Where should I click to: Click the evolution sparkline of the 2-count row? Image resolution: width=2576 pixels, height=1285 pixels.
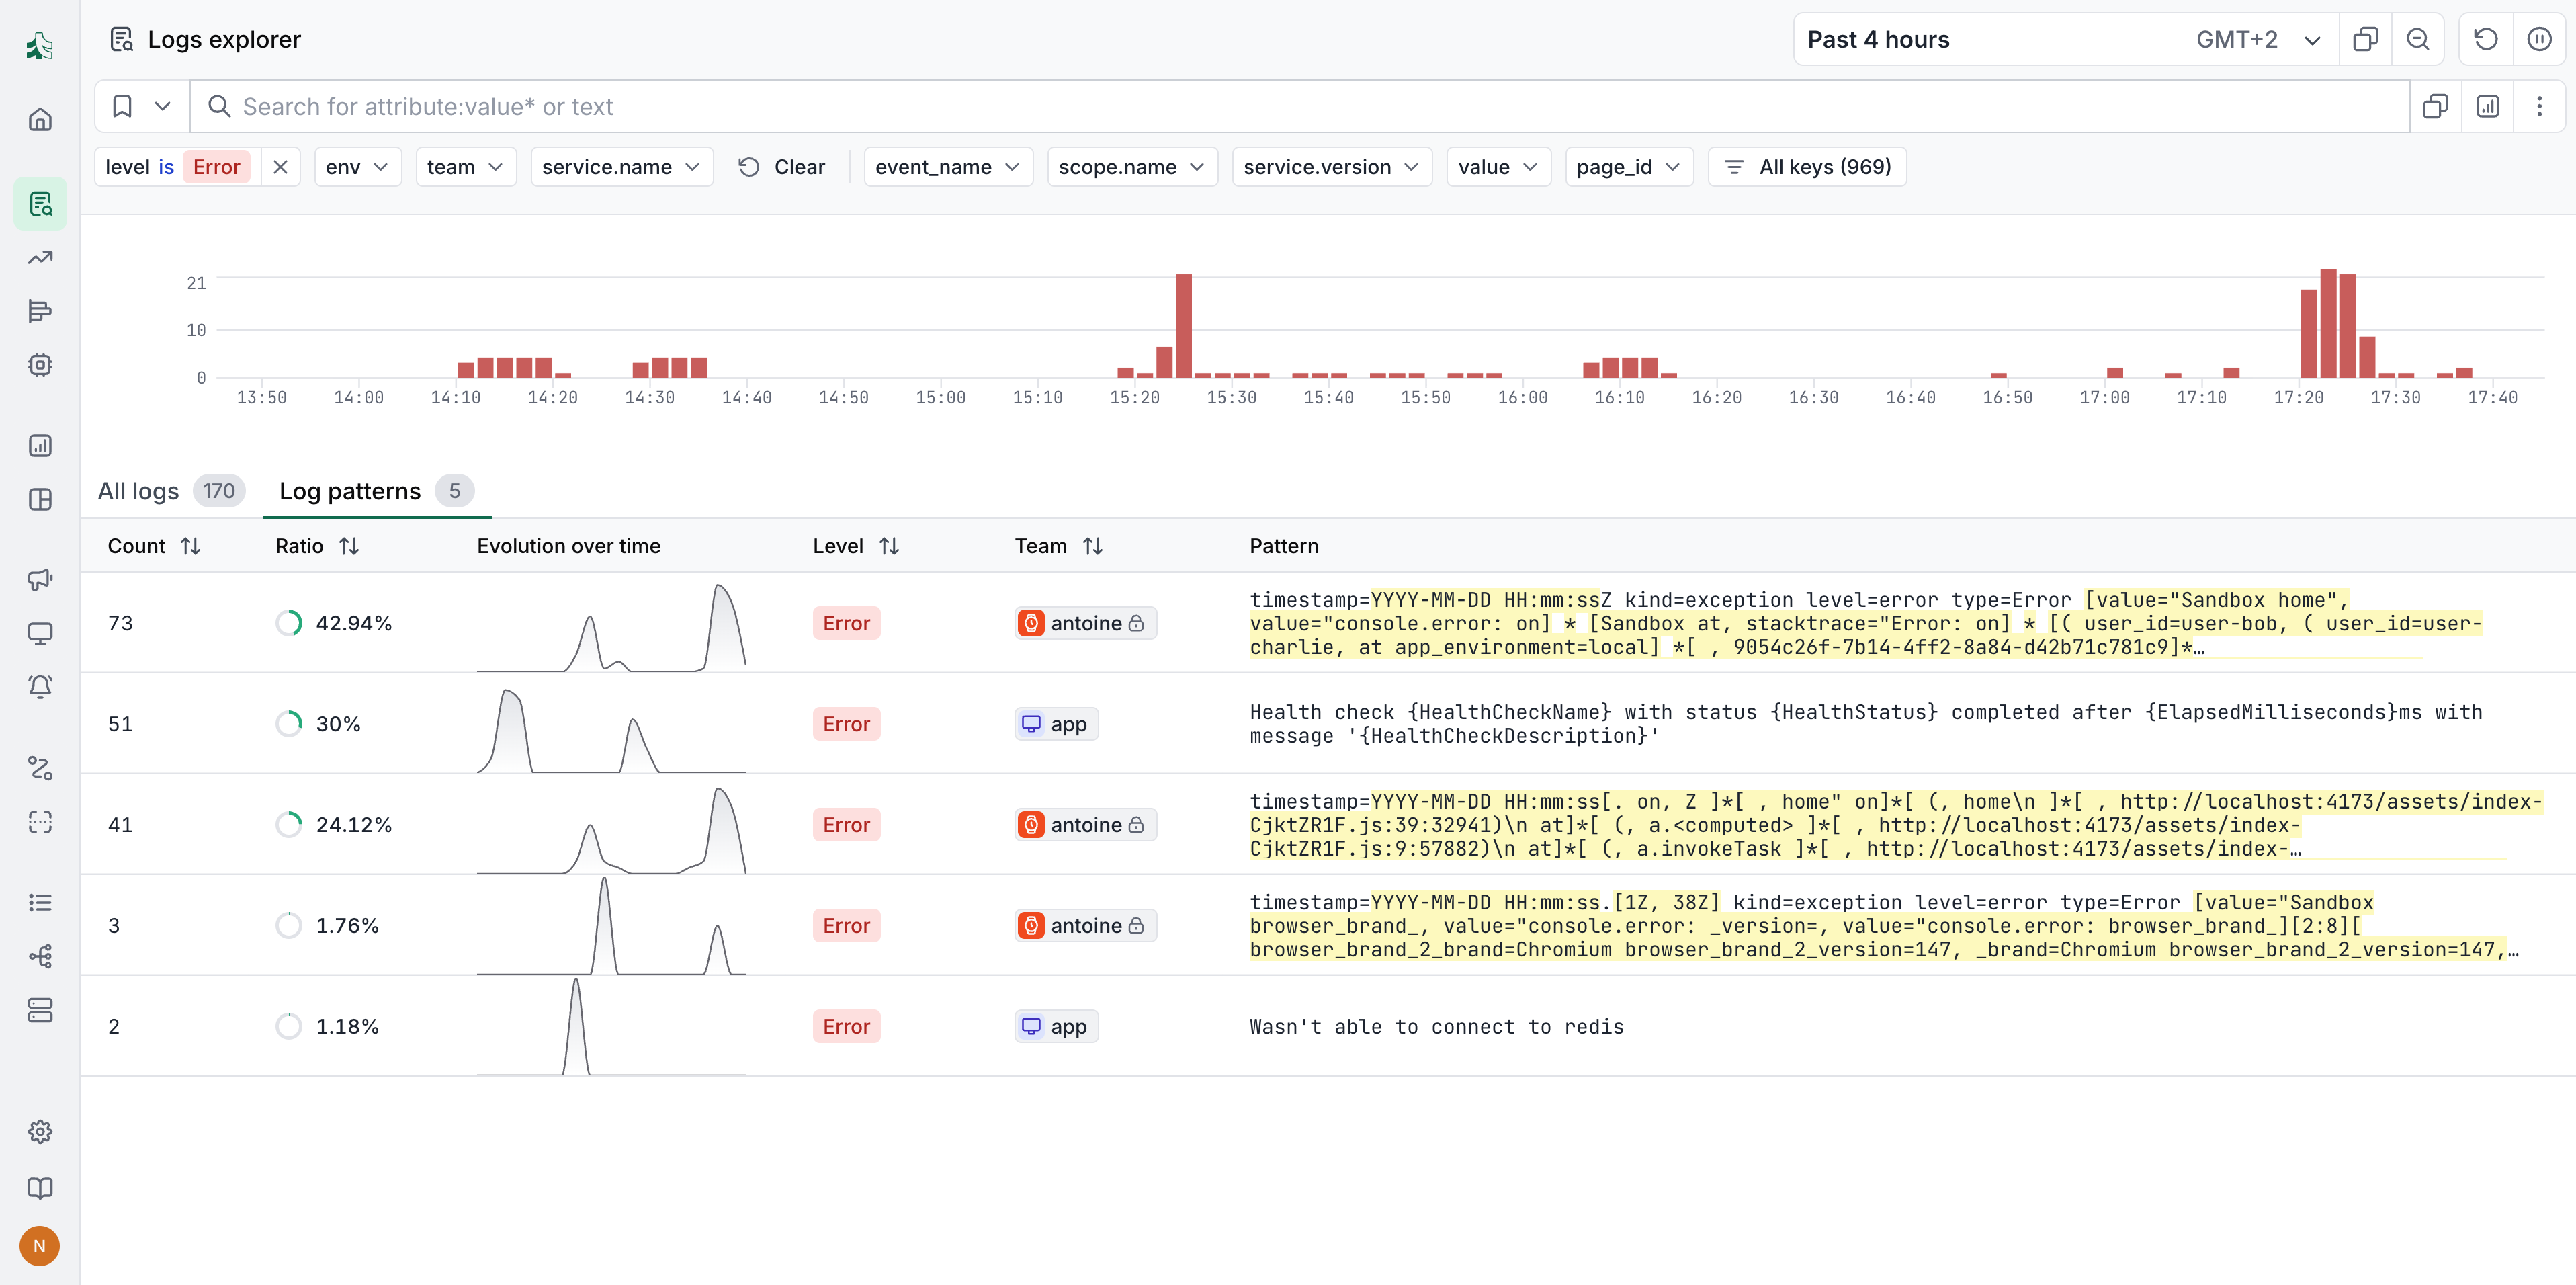click(x=611, y=1026)
